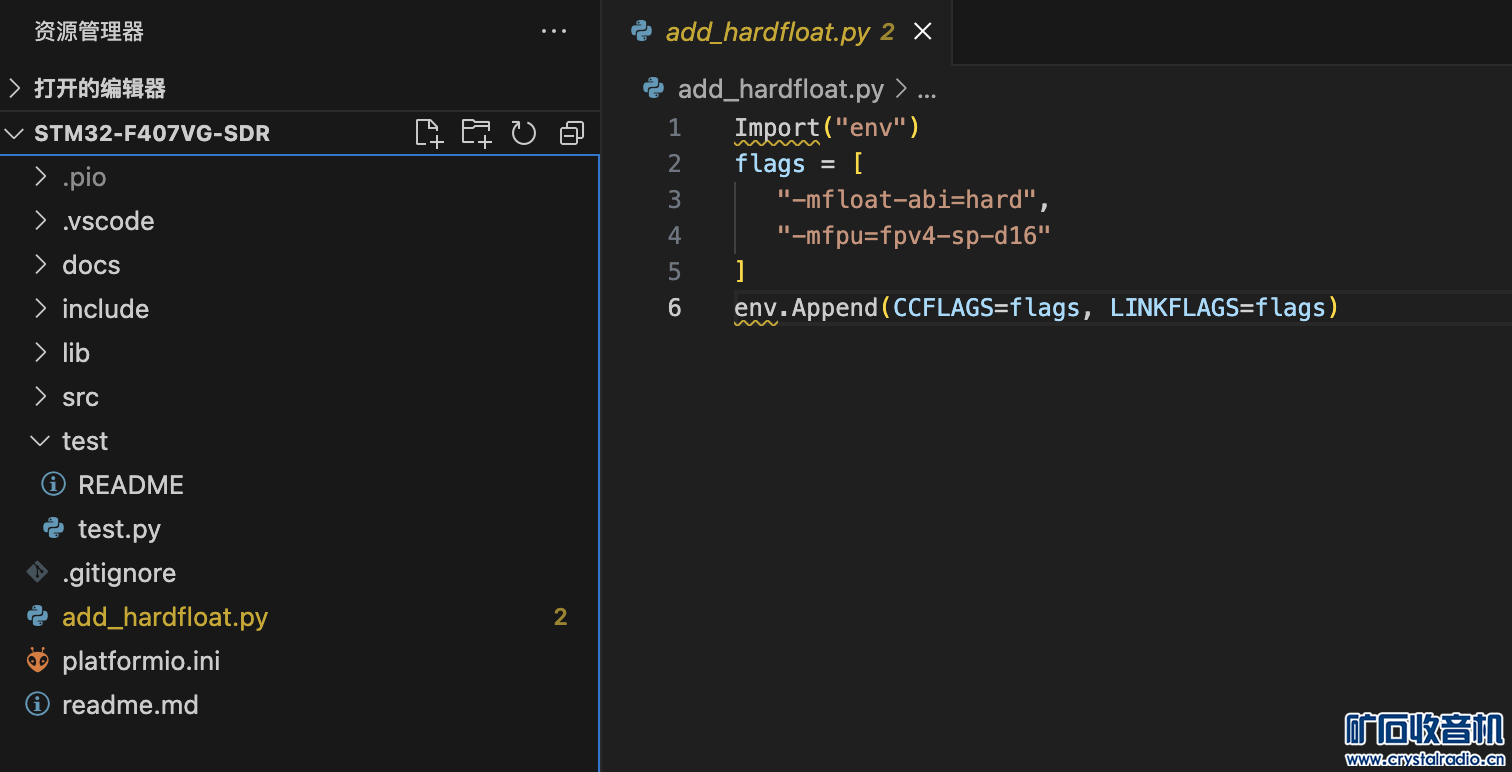Select add_hardfloat.py in the explorer tree
The height and width of the screenshot is (772, 1512).
pos(165,617)
